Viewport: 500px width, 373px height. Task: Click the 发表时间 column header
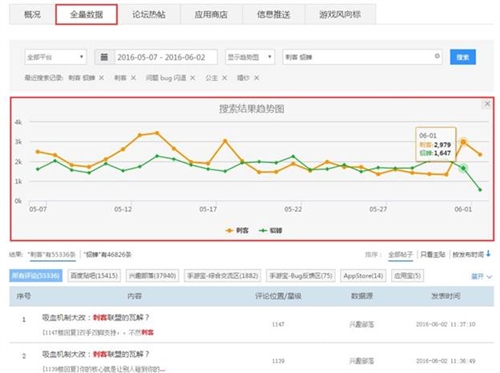(446, 296)
